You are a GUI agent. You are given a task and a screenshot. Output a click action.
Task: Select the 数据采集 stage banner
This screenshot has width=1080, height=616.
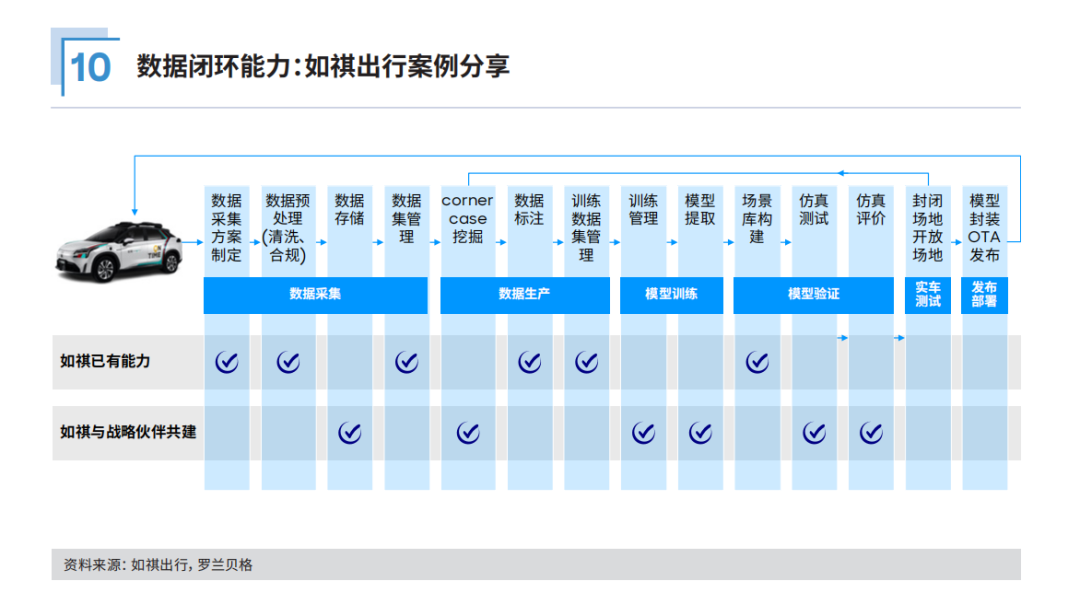point(315,295)
